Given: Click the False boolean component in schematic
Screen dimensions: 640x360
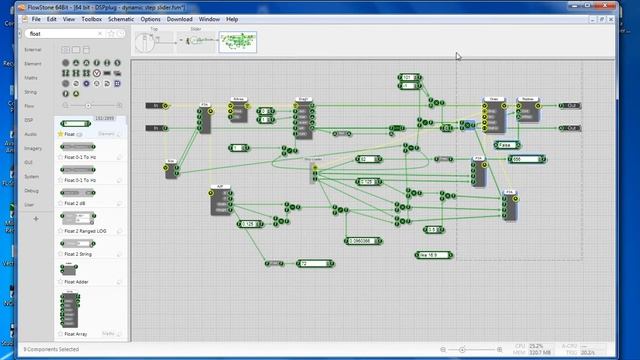Looking at the screenshot, I should click(x=507, y=145).
